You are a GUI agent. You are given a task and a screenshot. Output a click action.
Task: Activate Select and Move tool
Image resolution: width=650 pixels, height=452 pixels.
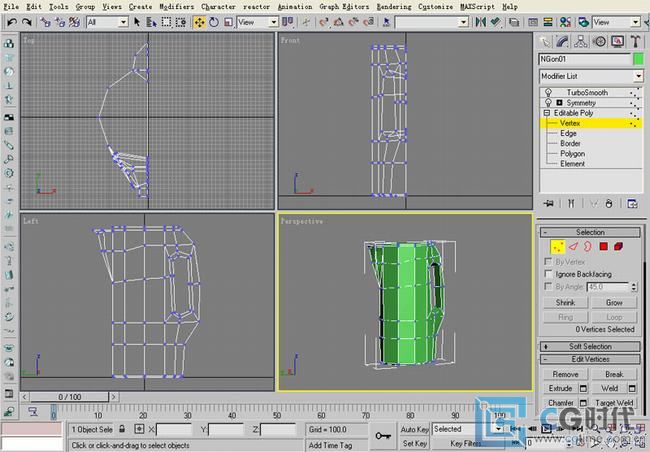tap(199, 22)
